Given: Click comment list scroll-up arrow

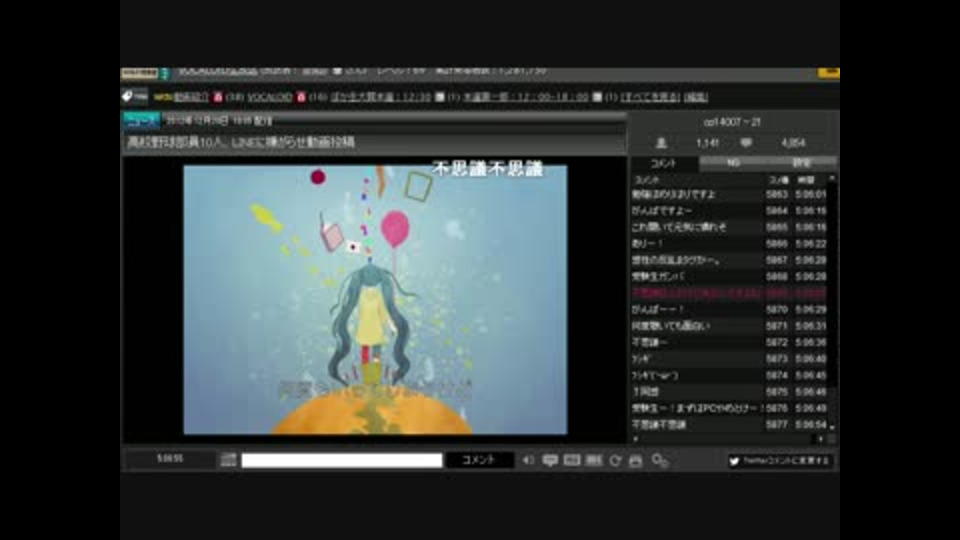Looking at the screenshot, I should pyautogui.click(x=831, y=178).
